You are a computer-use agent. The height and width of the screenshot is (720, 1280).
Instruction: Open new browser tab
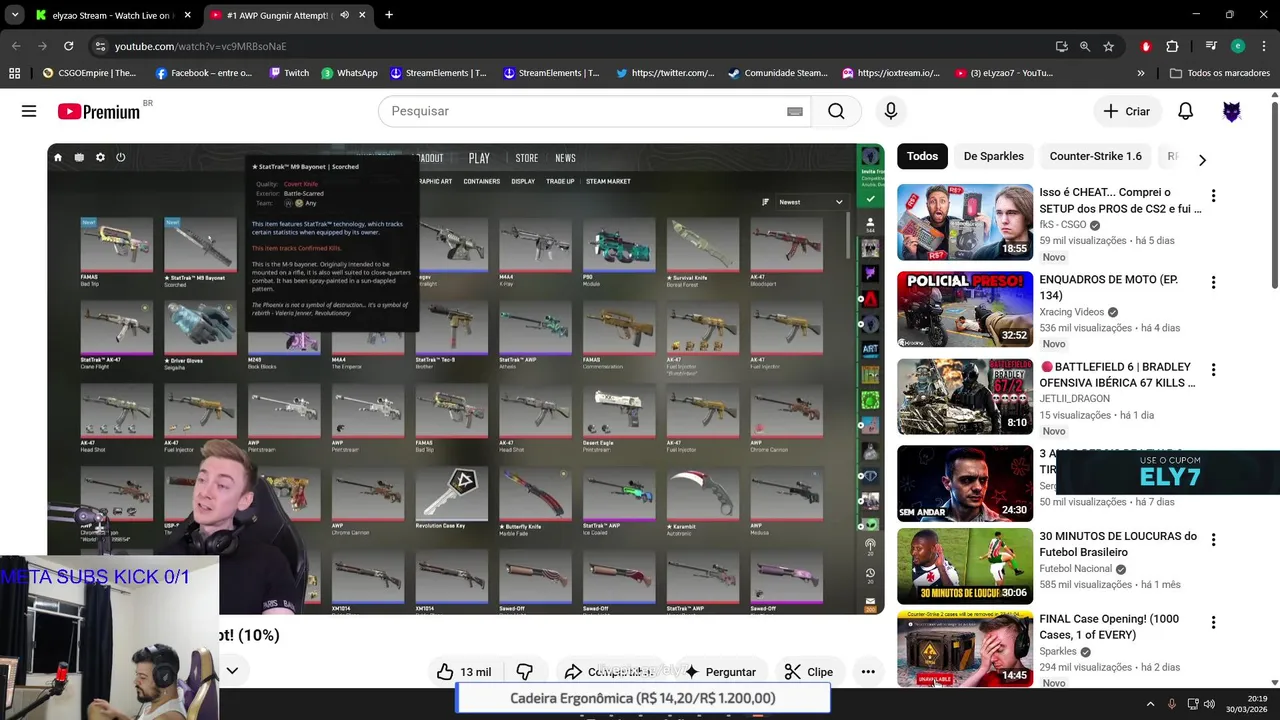389,15
